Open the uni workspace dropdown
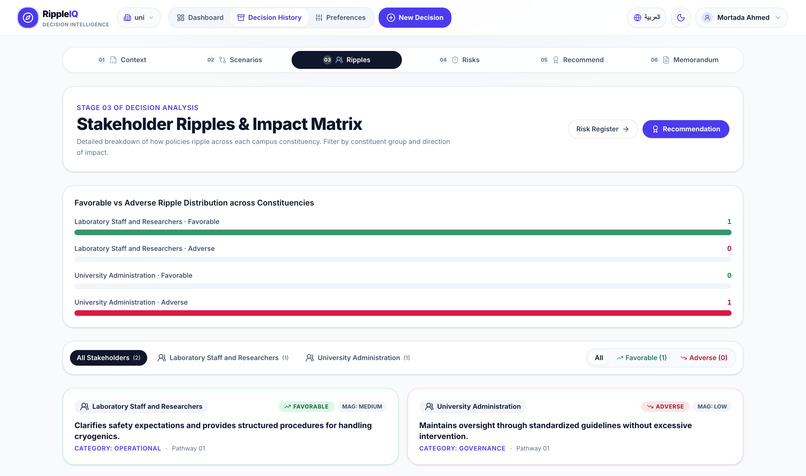The height and width of the screenshot is (476, 806). pyautogui.click(x=139, y=17)
